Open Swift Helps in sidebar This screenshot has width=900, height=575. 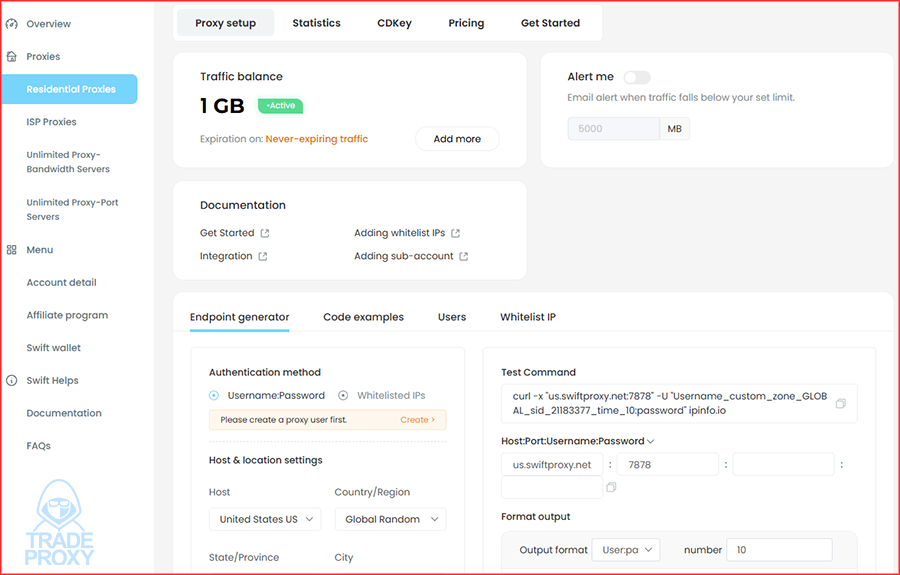(x=52, y=380)
